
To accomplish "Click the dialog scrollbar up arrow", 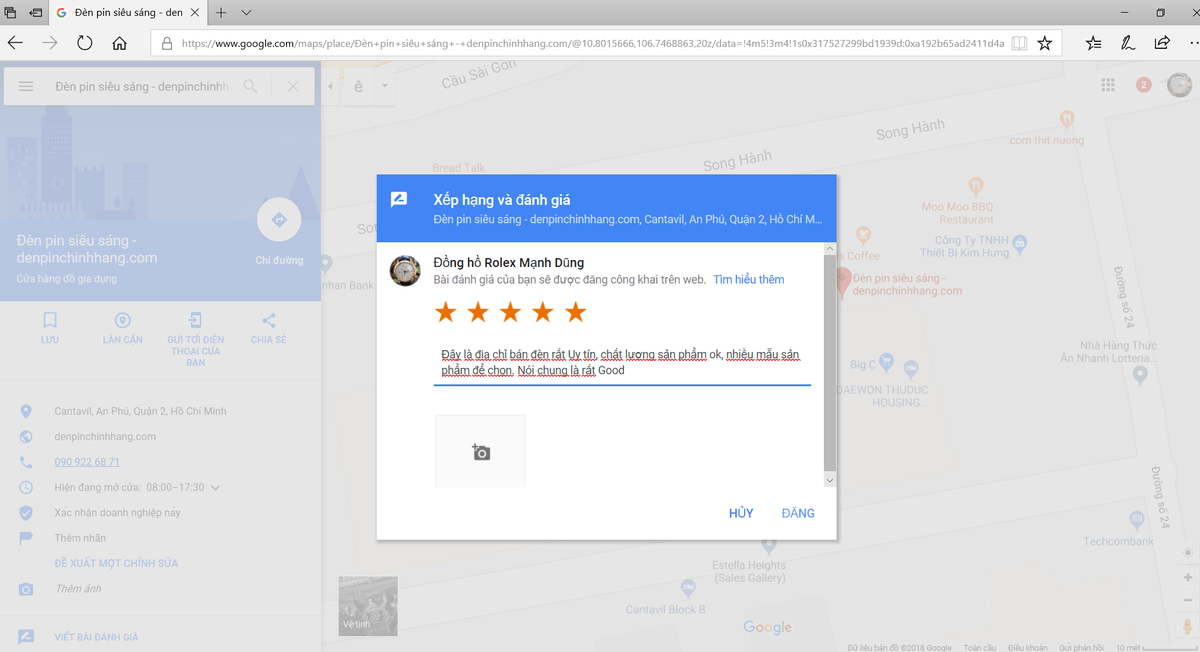I will coord(829,248).
